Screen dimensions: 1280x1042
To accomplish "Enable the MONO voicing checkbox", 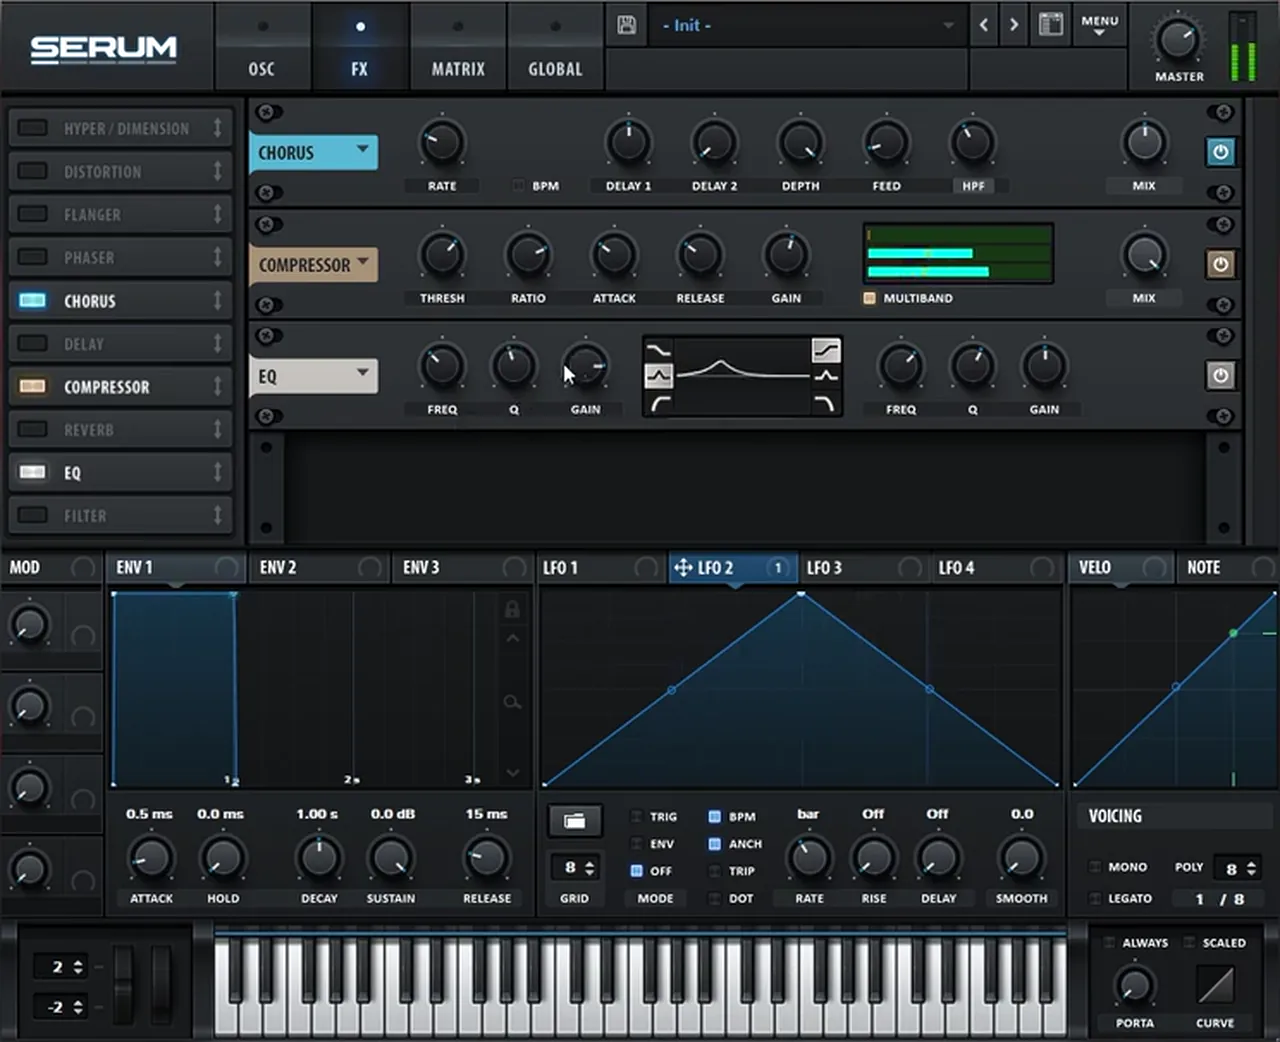I will (x=1095, y=866).
